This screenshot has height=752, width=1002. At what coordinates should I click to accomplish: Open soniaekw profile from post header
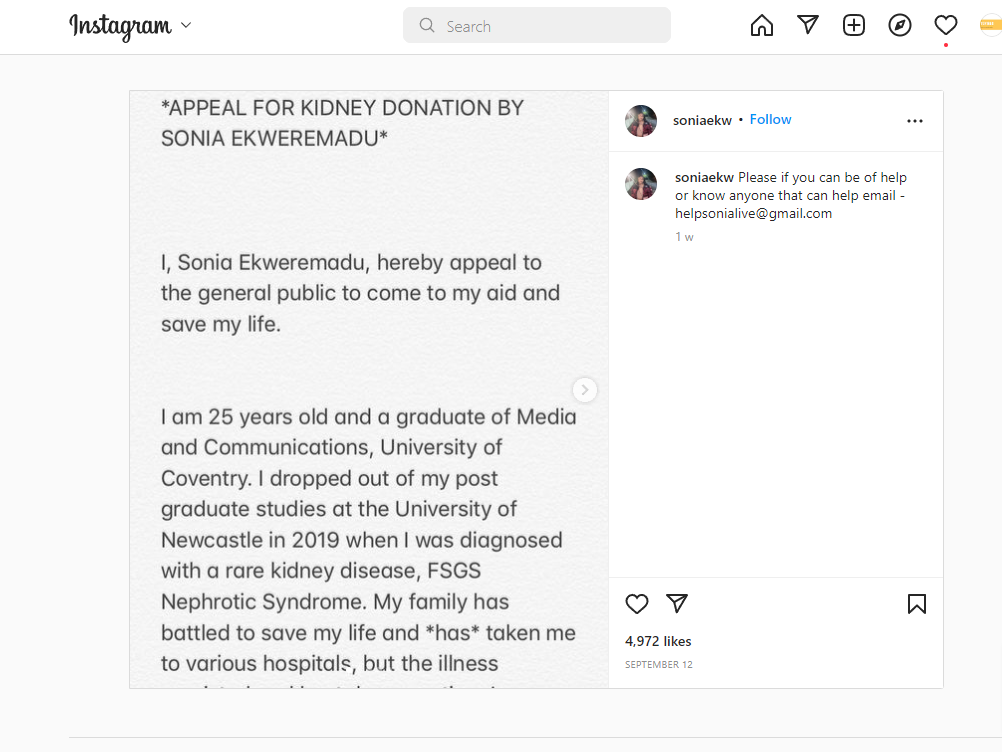(702, 120)
